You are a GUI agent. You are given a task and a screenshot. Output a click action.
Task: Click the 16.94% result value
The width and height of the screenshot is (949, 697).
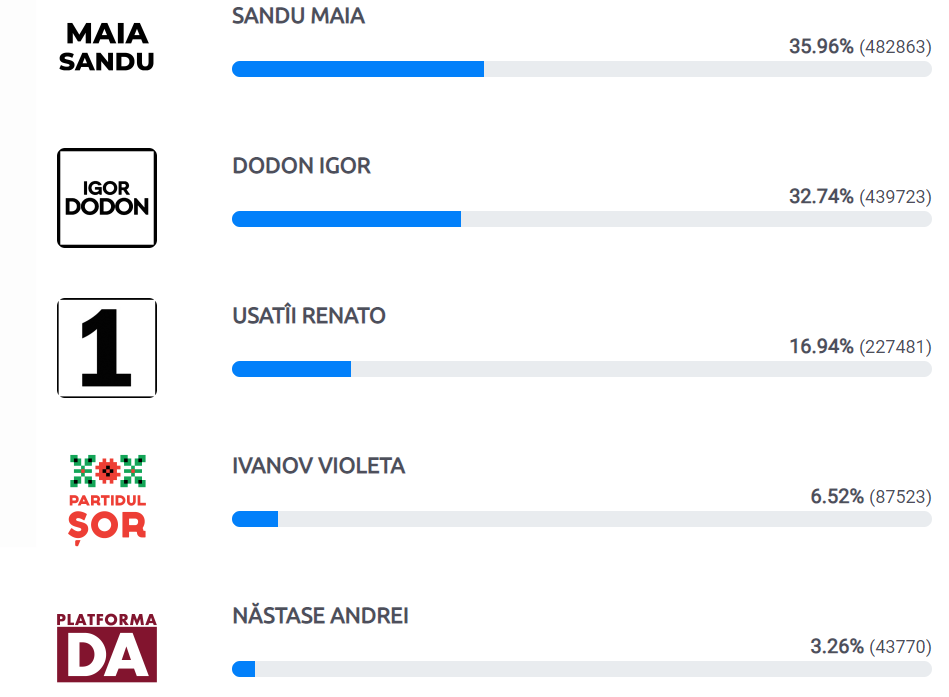821,347
